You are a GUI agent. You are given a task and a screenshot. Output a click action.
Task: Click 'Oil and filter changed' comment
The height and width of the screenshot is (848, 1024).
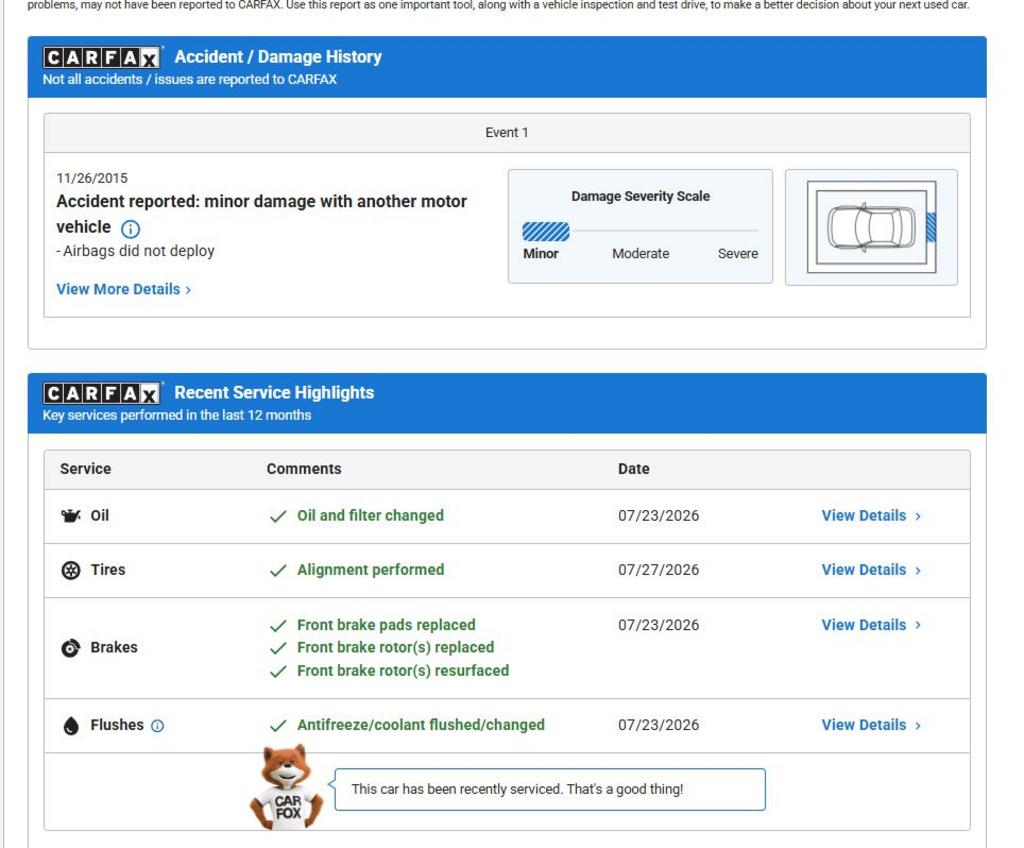(370, 515)
